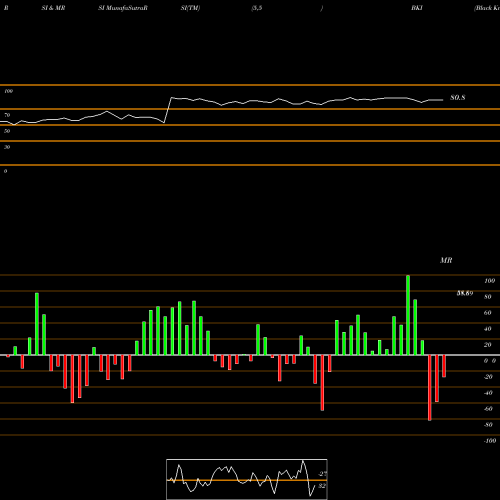Click the 58.69 value label
Viewport: 500px width, 500px height.
click(465, 293)
